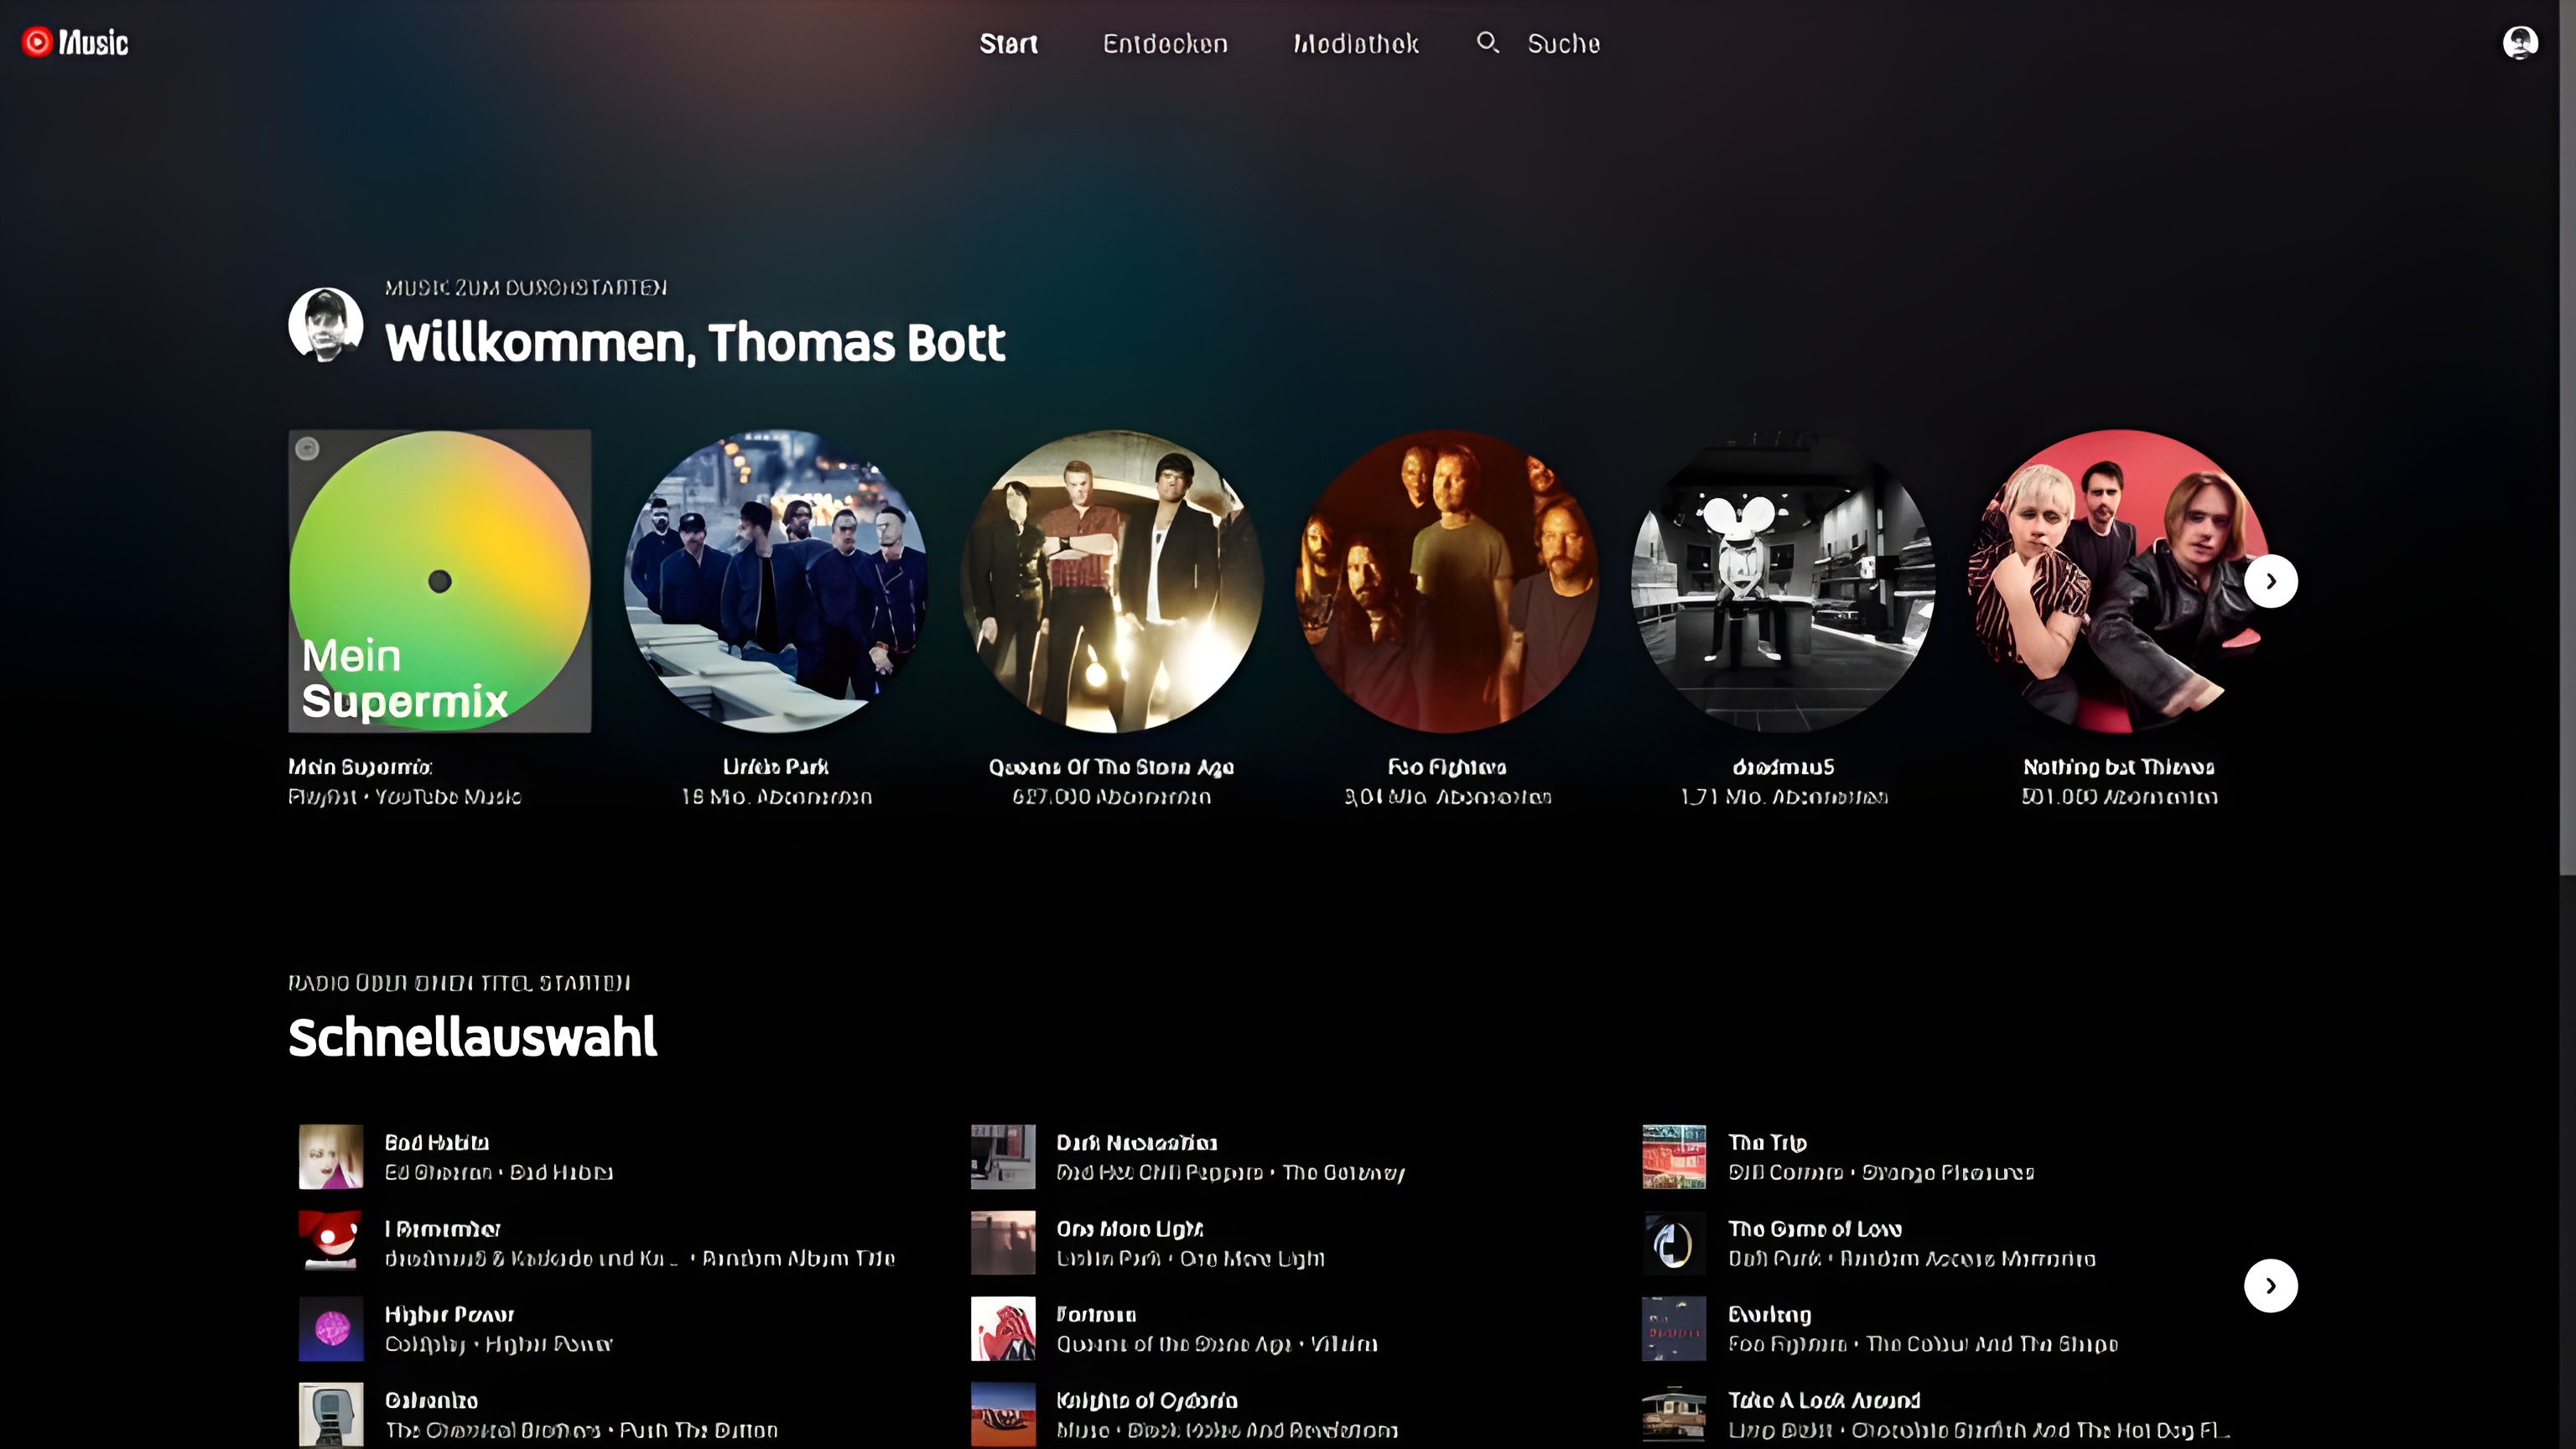This screenshot has width=2576, height=1449.
Task: Show next artists with carousel arrow
Action: [x=2270, y=581]
